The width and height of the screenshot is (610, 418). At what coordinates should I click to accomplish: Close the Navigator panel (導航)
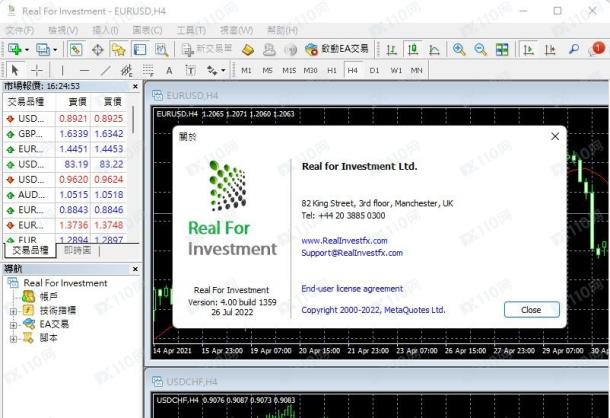pyautogui.click(x=135, y=269)
